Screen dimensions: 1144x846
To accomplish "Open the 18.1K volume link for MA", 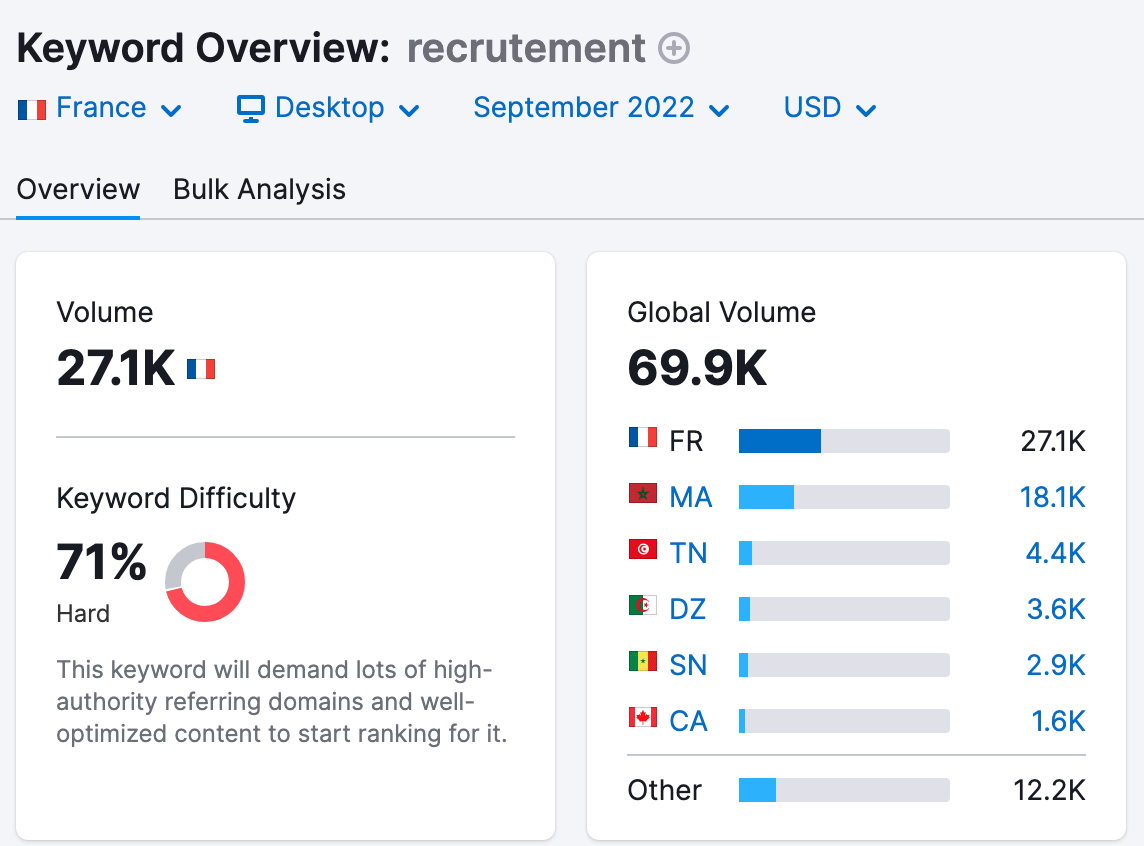I will pyautogui.click(x=1054, y=496).
